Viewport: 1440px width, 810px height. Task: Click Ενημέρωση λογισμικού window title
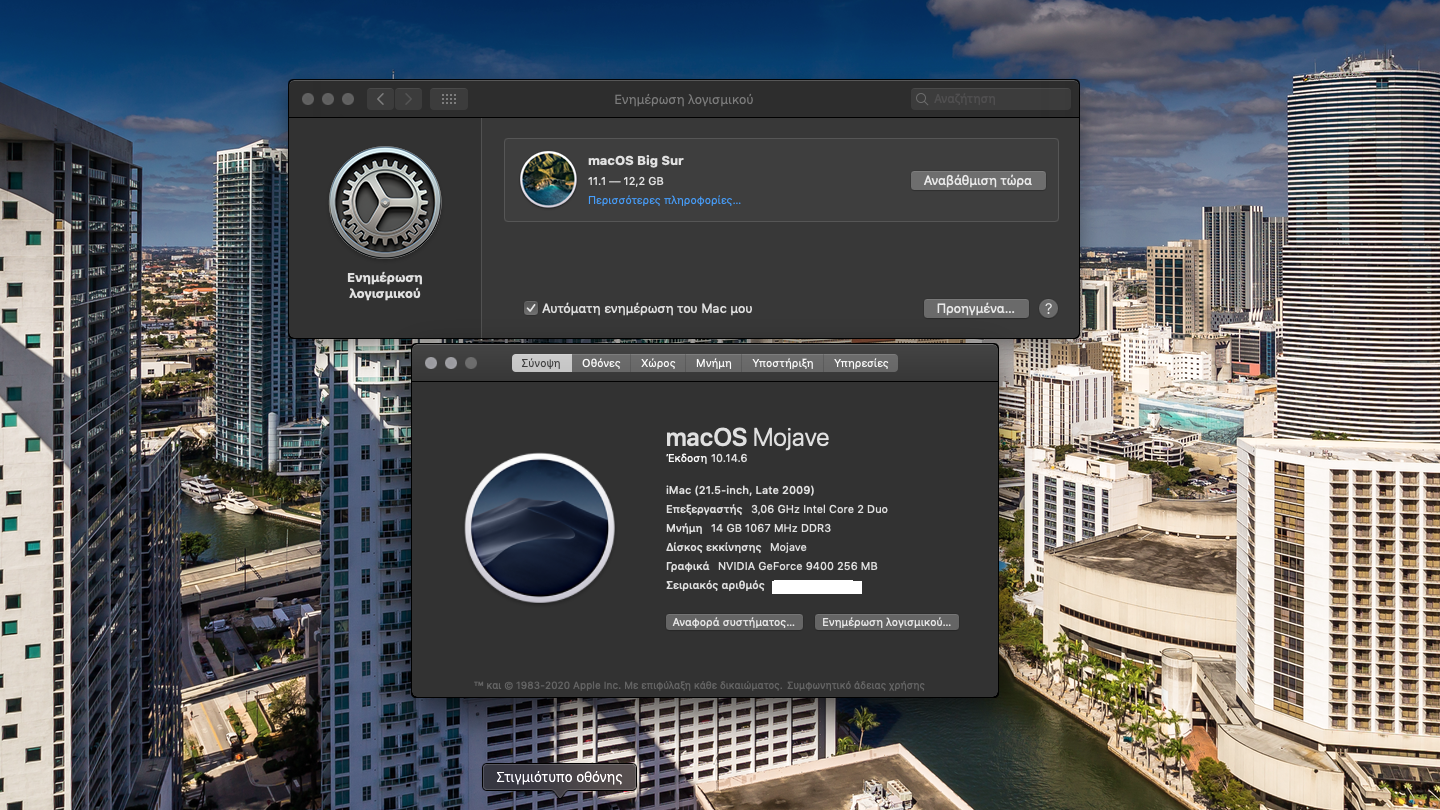[684, 99]
